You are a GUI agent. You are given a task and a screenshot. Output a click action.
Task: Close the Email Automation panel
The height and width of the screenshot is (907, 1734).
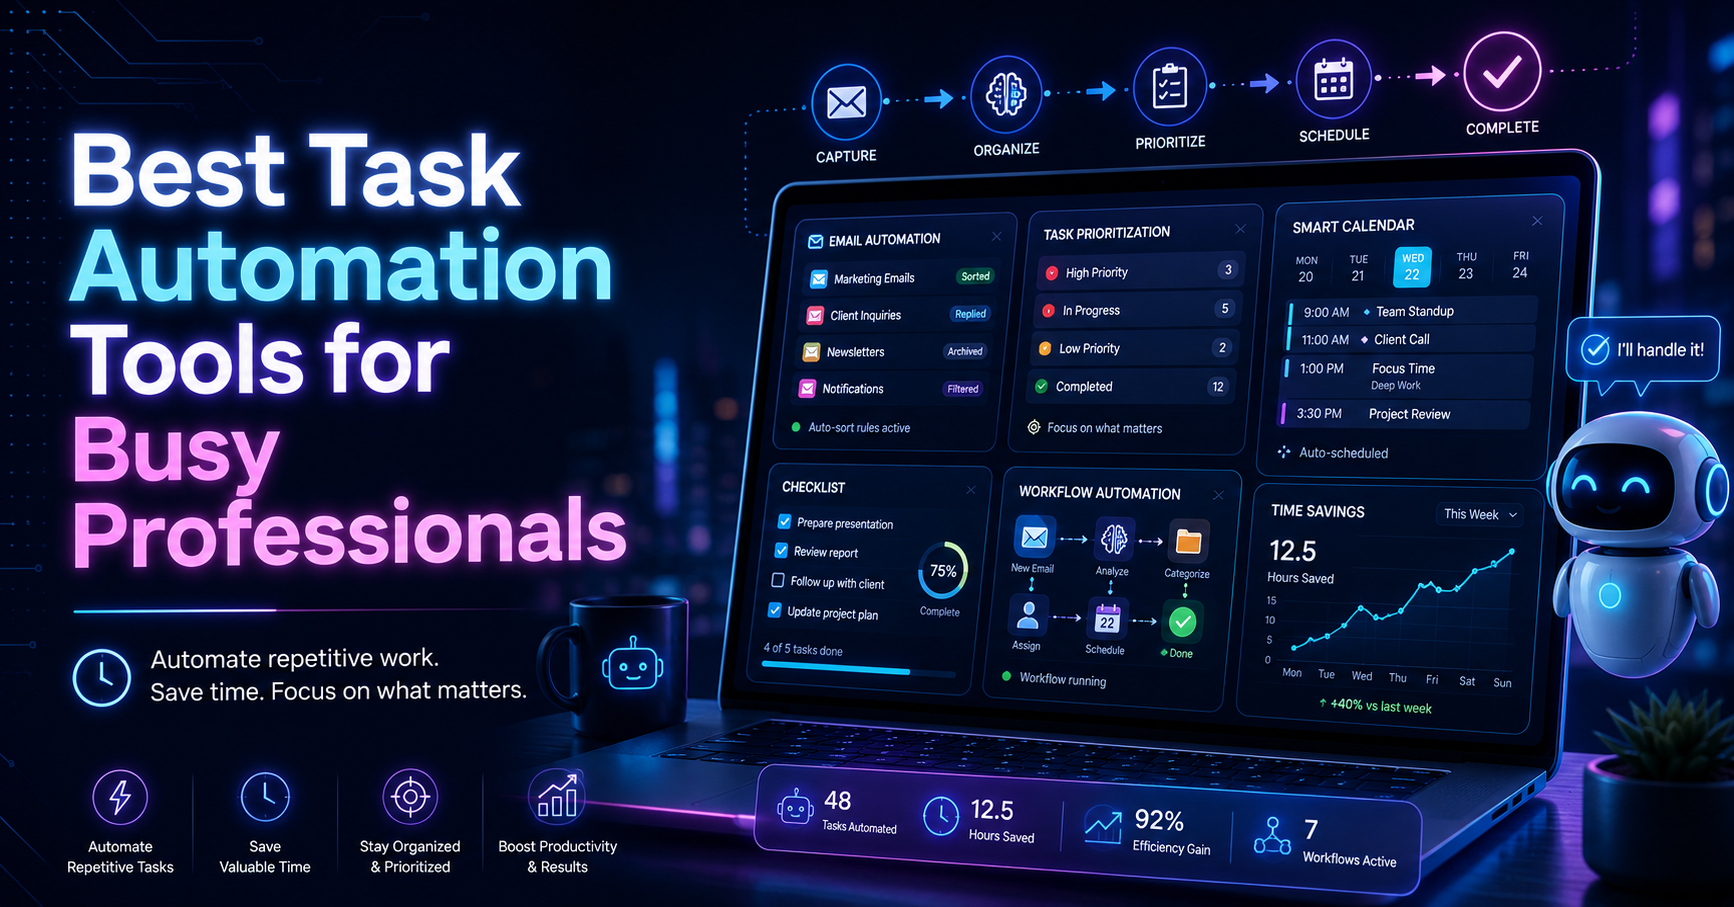click(x=996, y=237)
